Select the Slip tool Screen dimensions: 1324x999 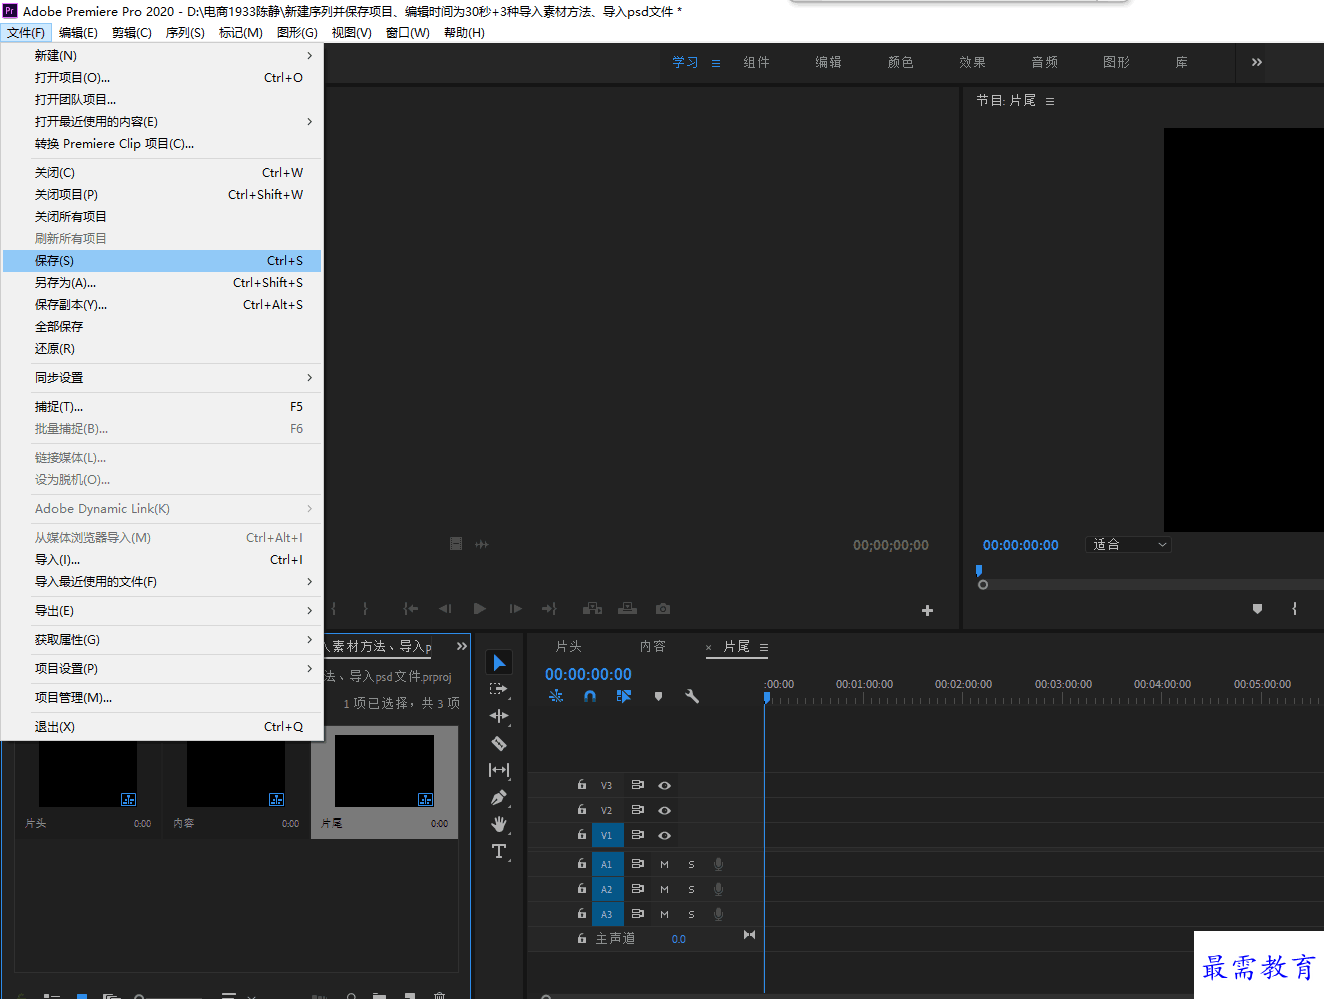tap(499, 770)
